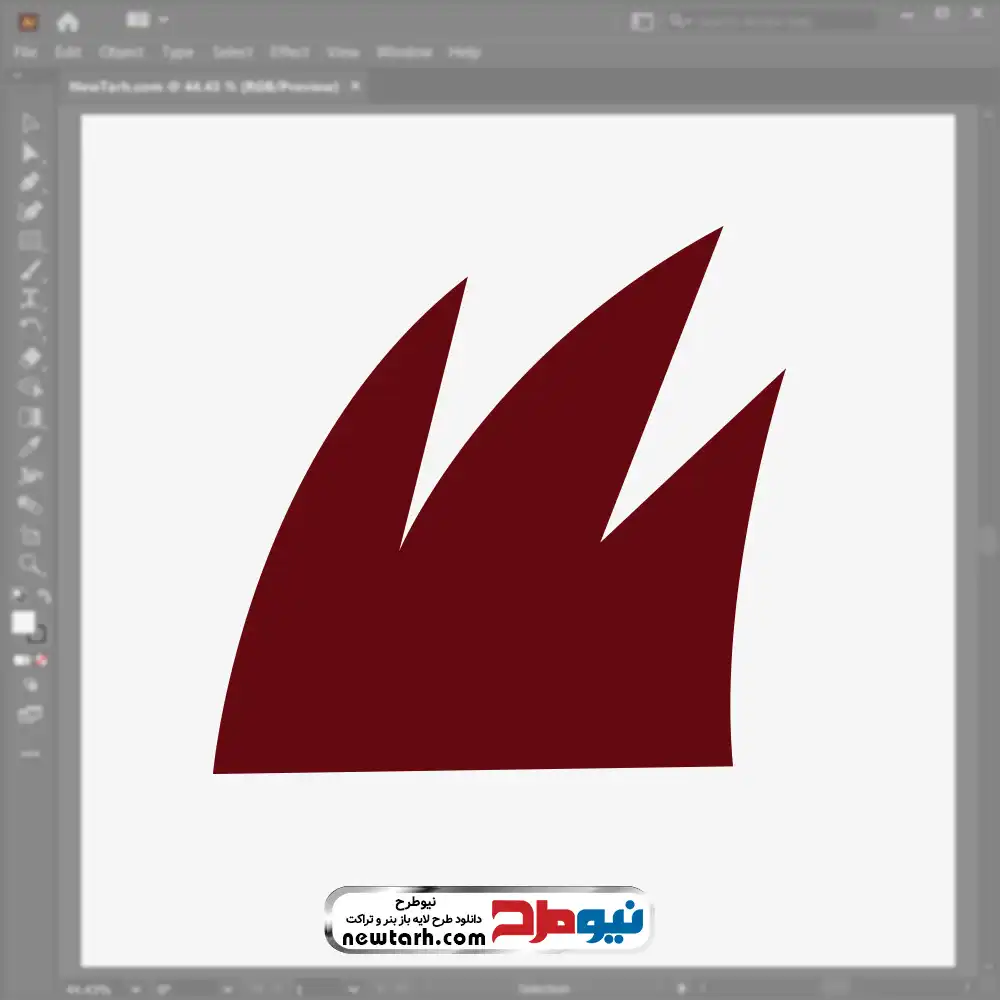Viewport: 1000px width, 1000px height.
Task: Activate the Zoom magnifier tool
Action: pyautogui.click(x=31, y=565)
